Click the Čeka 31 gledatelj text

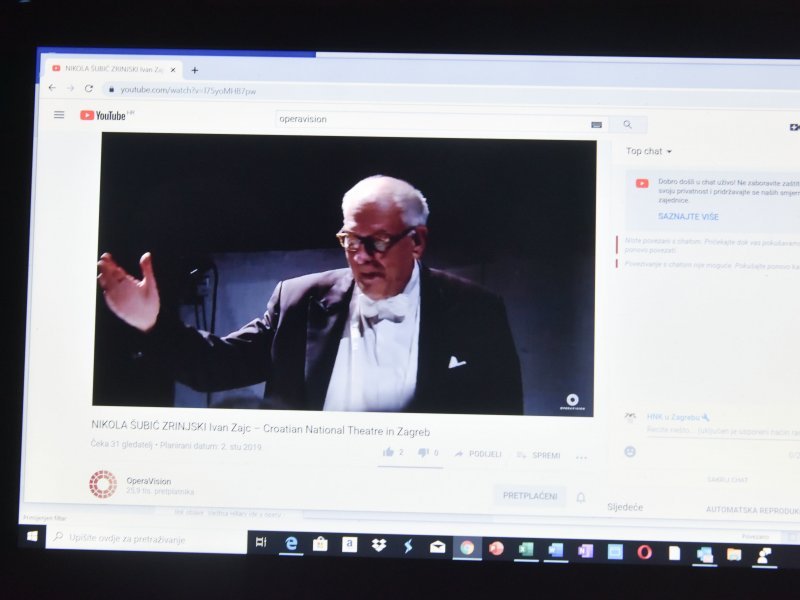pyautogui.click(x=121, y=444)
